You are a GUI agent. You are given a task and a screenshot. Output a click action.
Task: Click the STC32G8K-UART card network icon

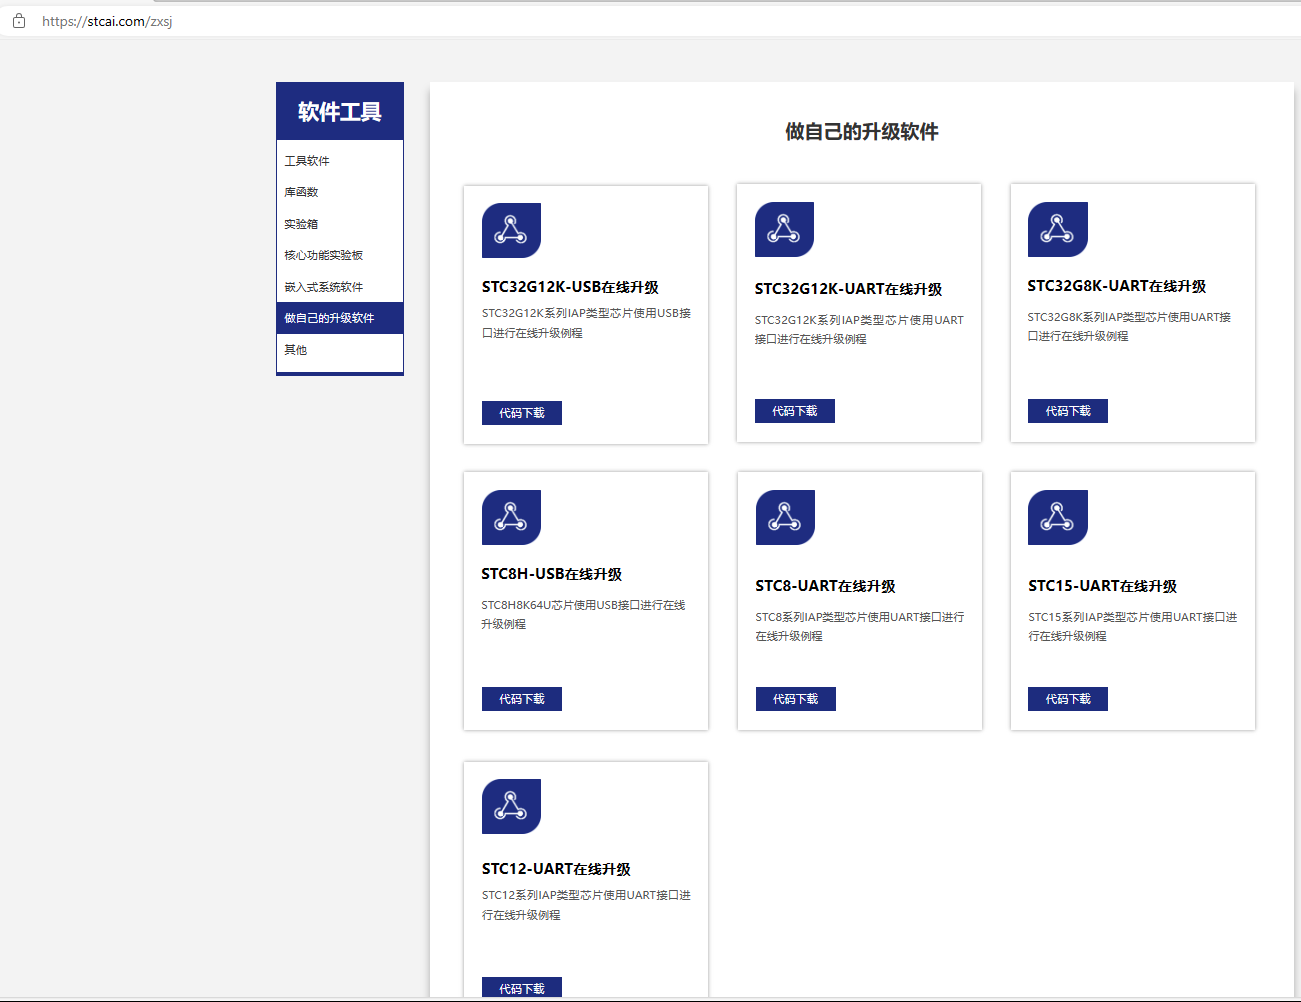click(x=1057, y=229)
